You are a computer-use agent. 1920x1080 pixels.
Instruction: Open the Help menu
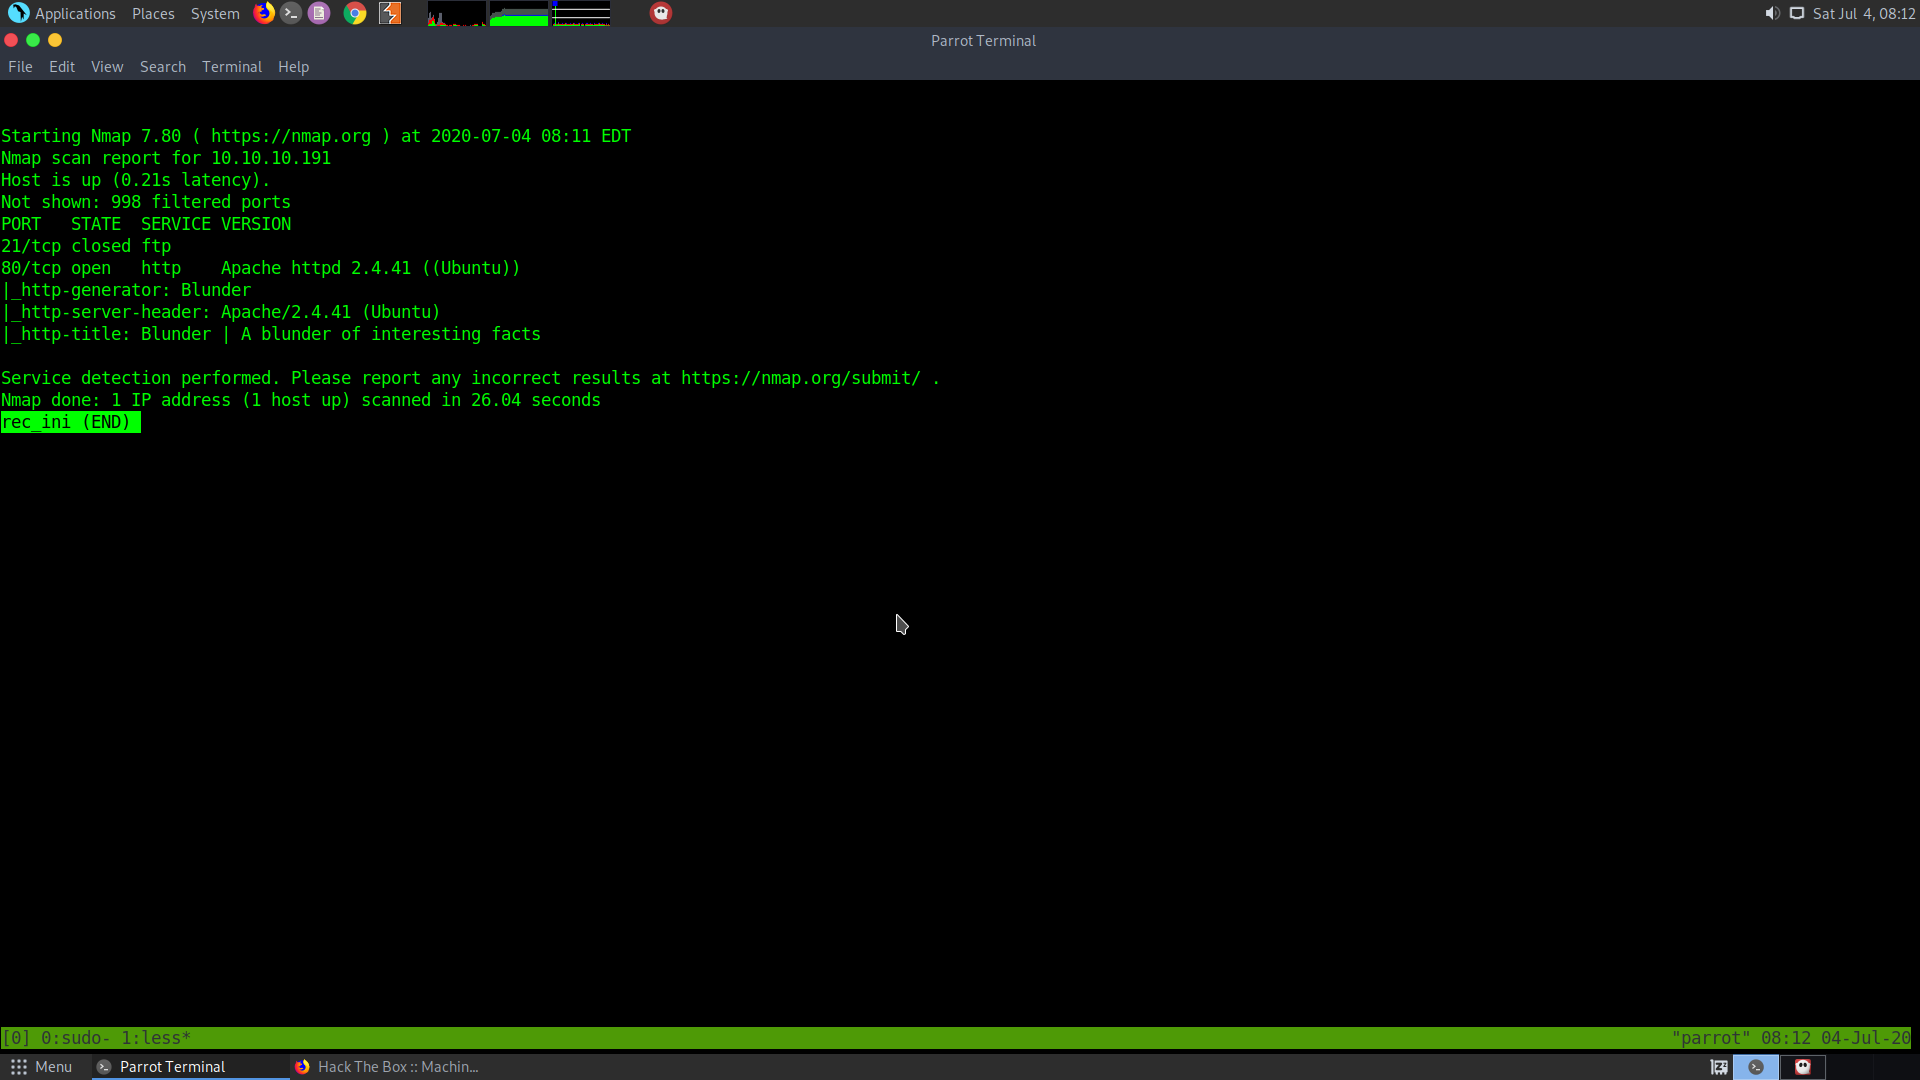pos(293,67)
